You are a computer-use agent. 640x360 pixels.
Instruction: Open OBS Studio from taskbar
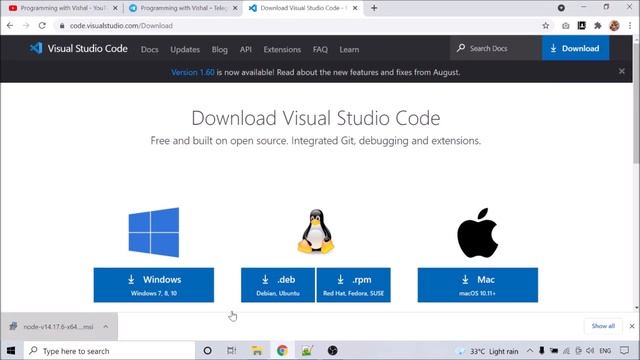(333, 351)
